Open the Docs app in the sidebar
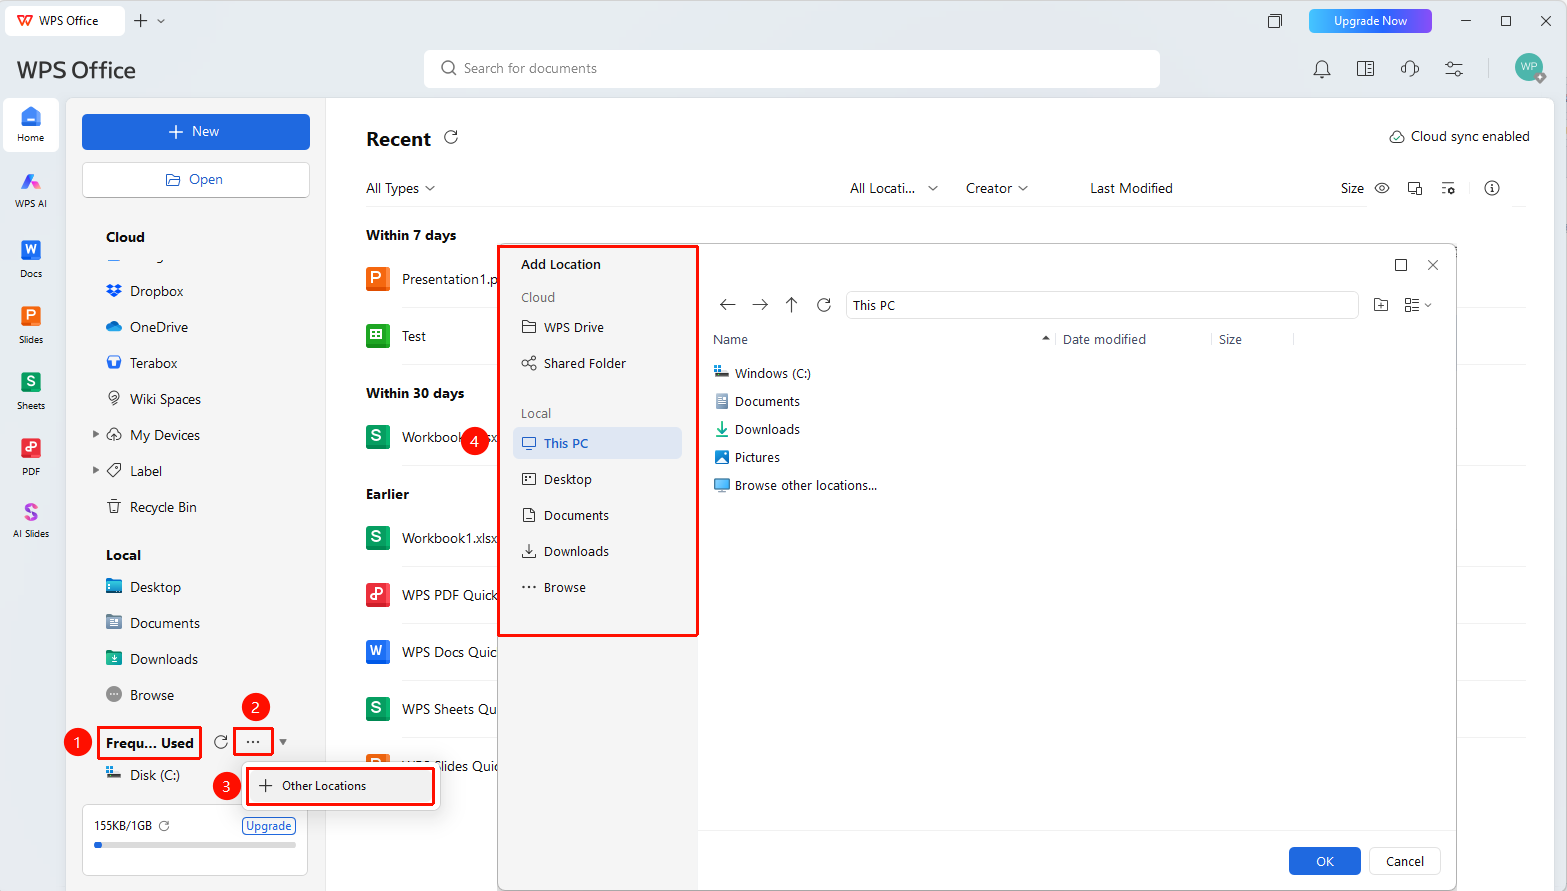Screen dimensions: 1567x891 31,258
